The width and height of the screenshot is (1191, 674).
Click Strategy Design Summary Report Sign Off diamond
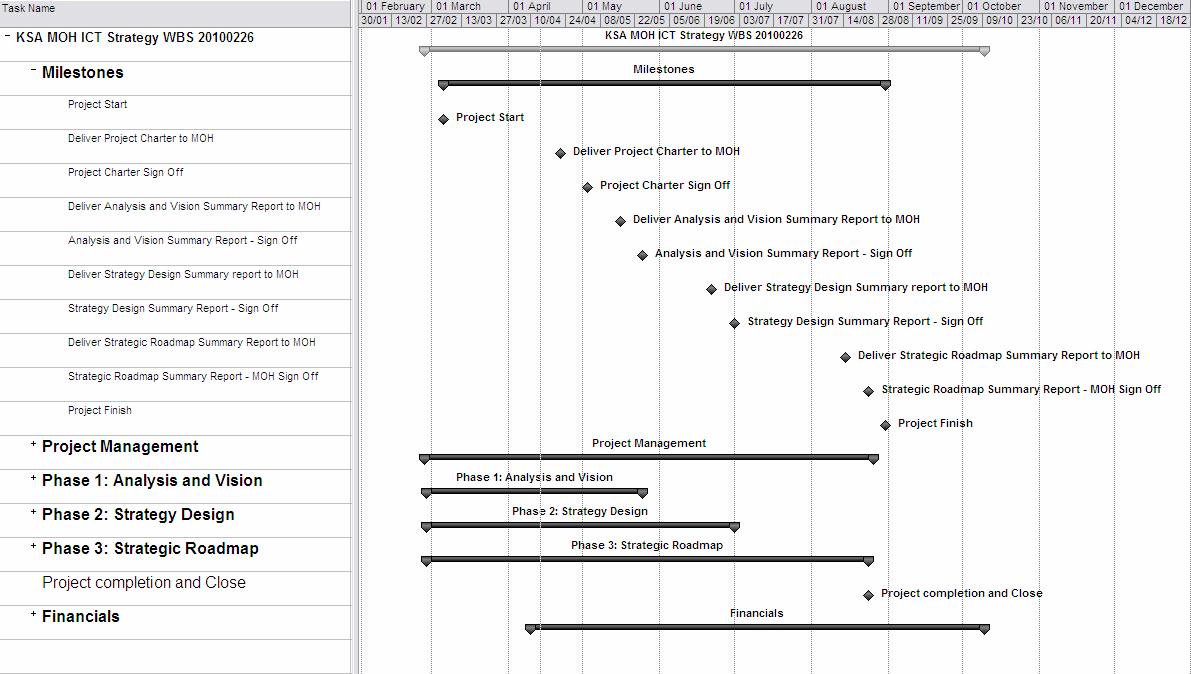click(x=735, y=324)
